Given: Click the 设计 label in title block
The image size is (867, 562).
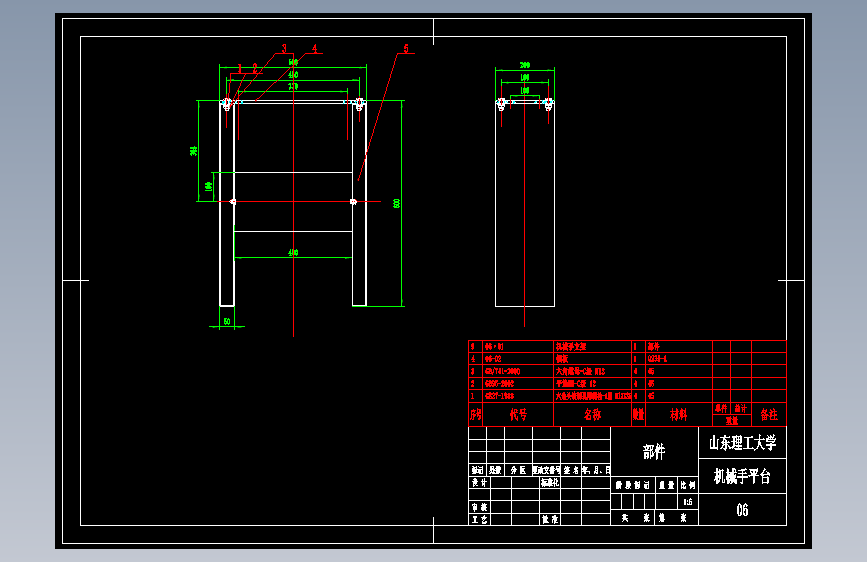Looking at the screenshot, I should [x=479, y=483].
